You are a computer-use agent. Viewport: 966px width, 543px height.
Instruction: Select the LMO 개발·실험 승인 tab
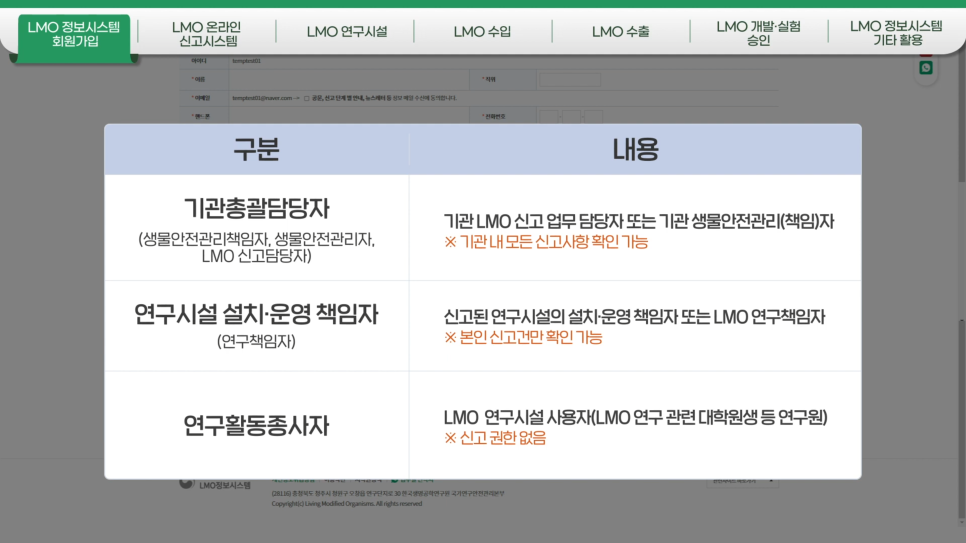(758, 33)
